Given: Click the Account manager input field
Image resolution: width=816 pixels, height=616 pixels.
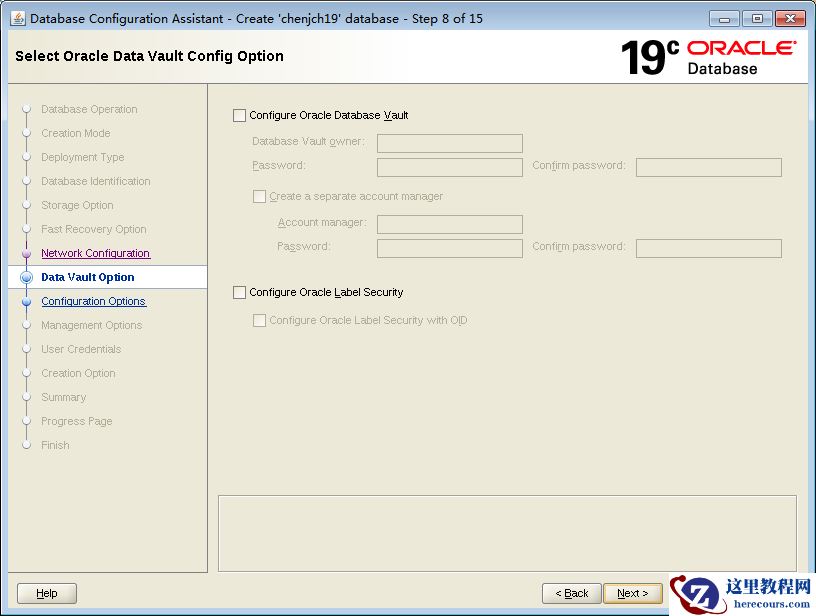Looking at the screenshot, I should click(x=450, y=224).
